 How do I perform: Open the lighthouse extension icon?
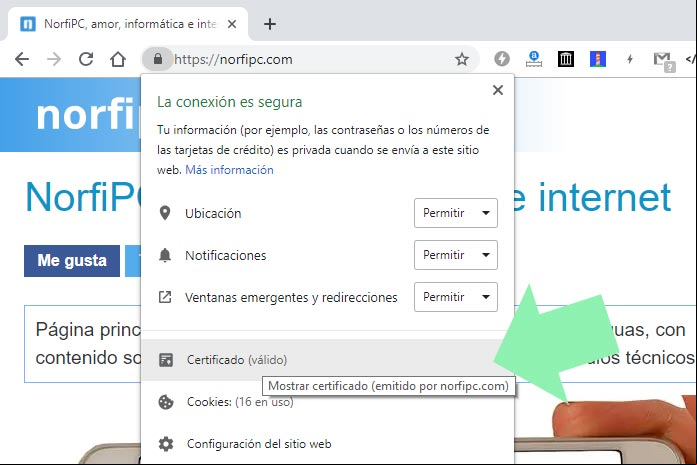tap(598, 59)
